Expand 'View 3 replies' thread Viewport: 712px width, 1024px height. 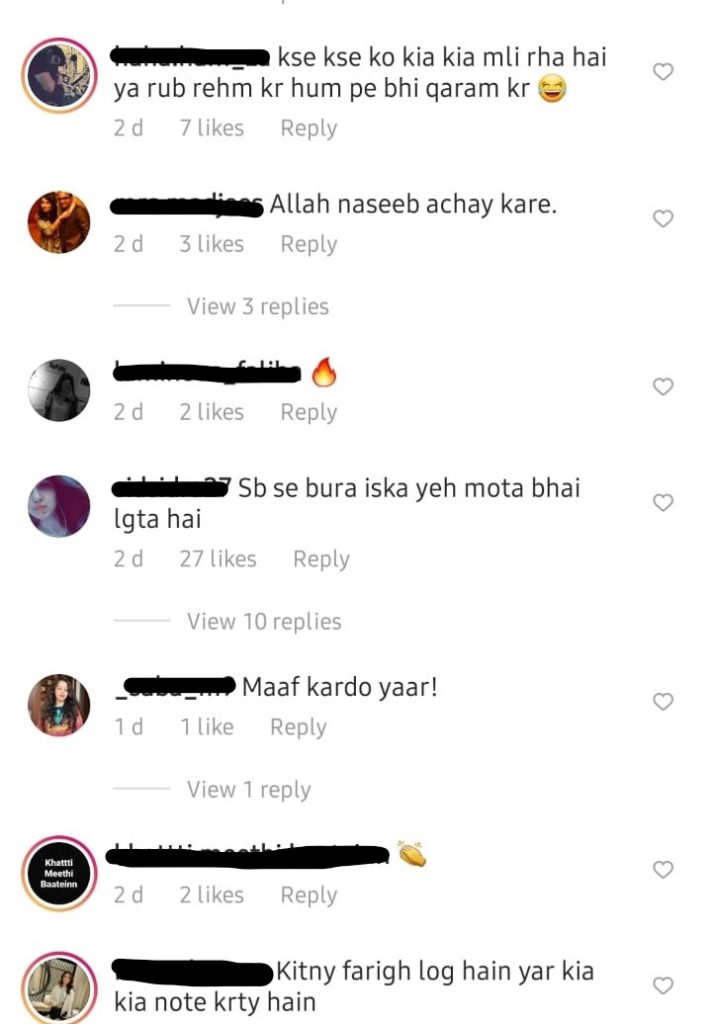point(257,306)
